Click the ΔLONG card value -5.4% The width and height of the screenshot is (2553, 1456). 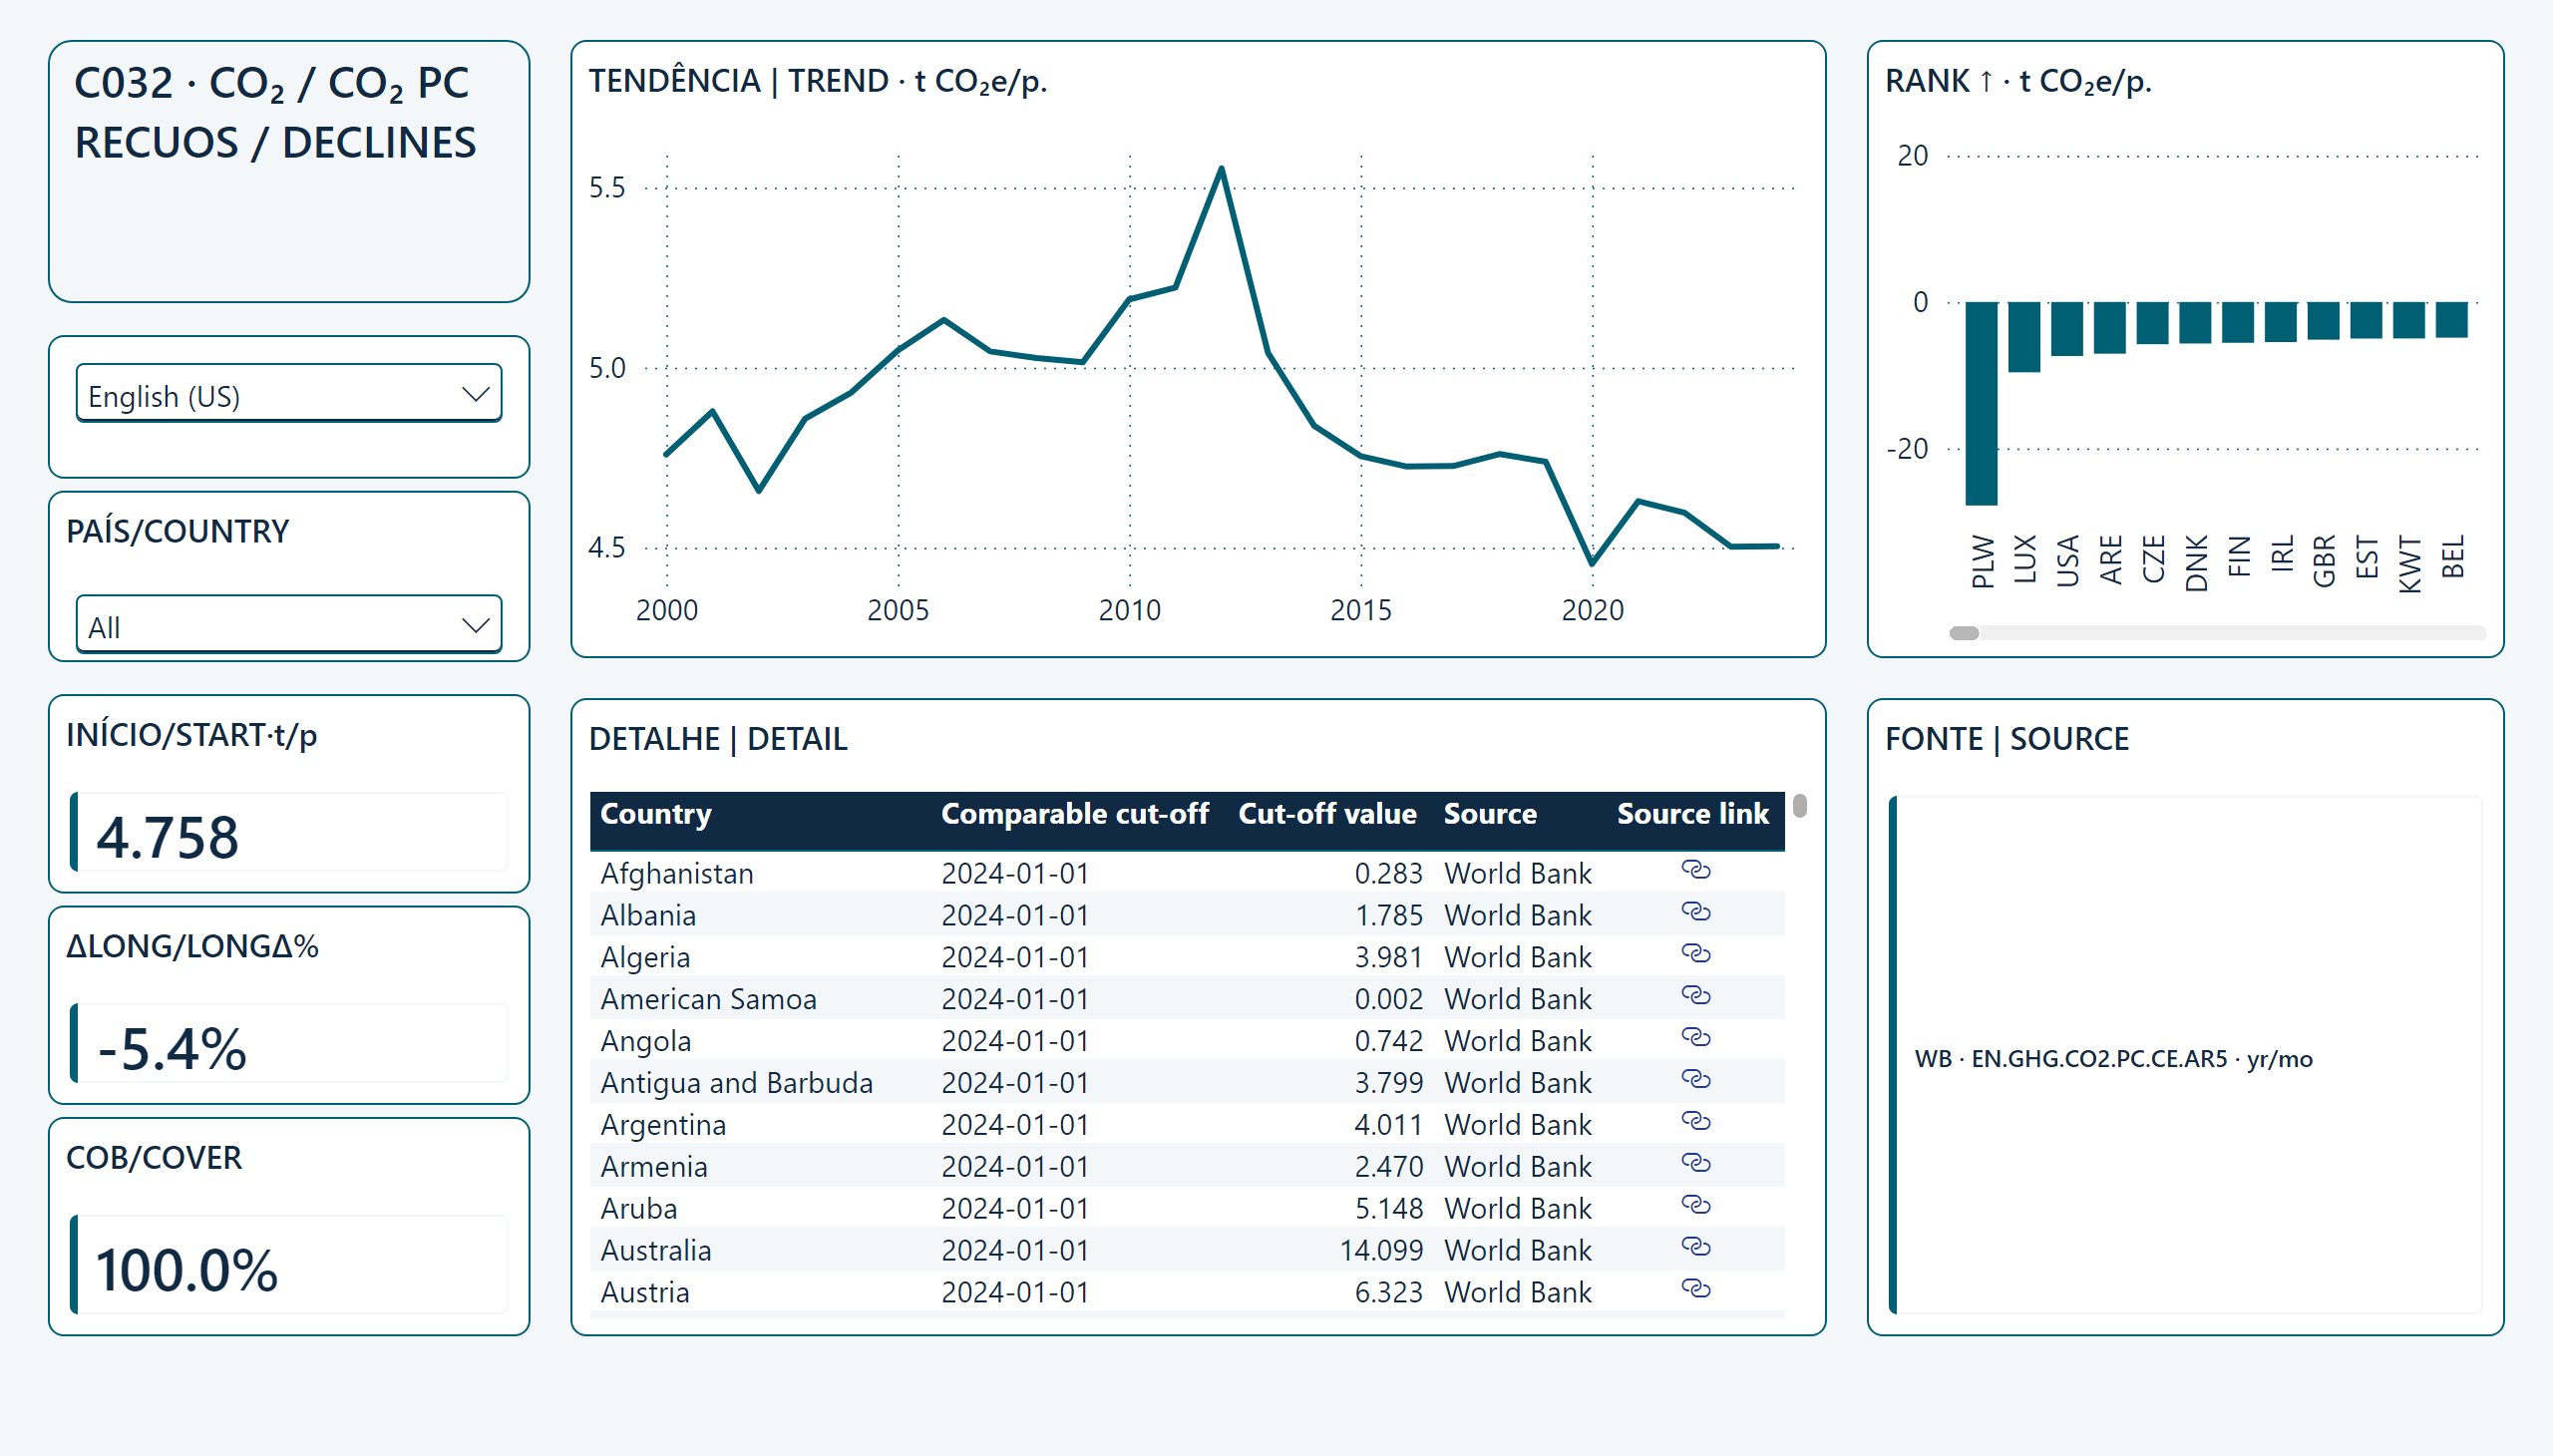(x=171, y=1049)
